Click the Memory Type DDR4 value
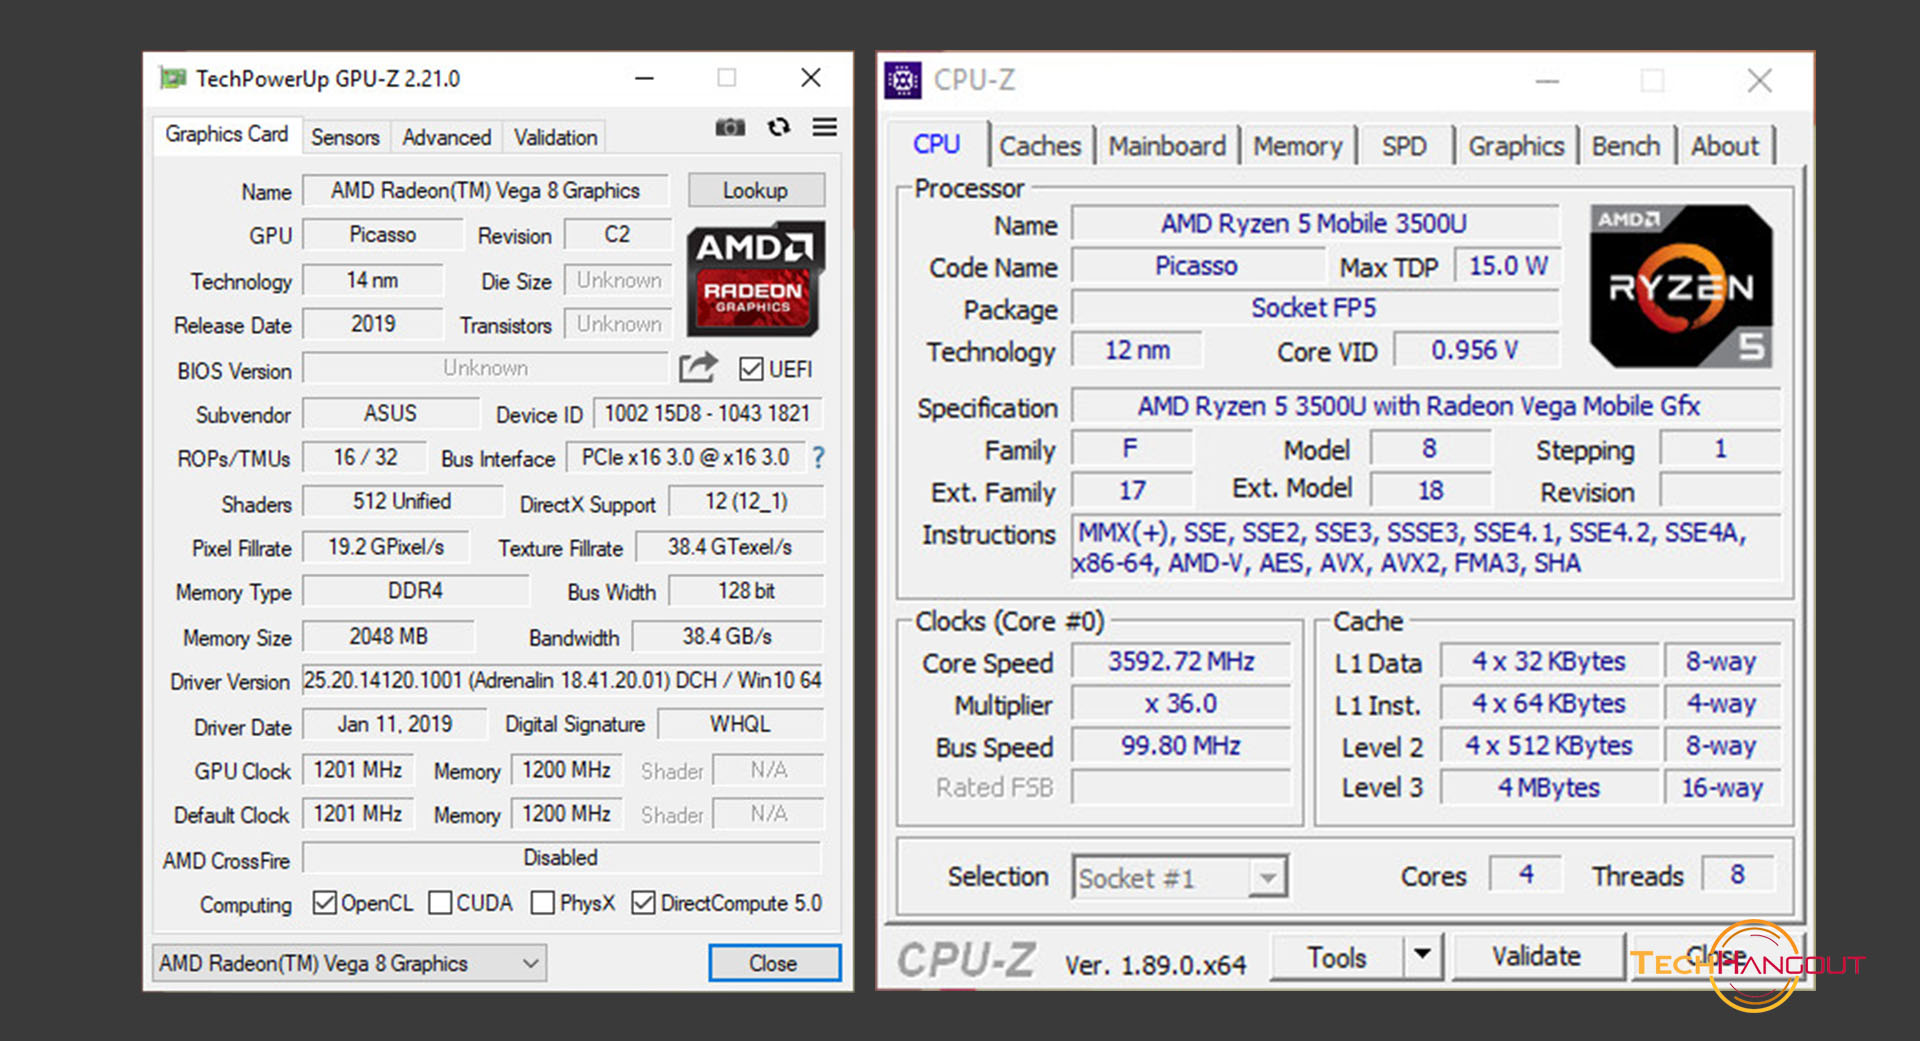This screenshot has height=1041, width=1920. [x=415, y=591]
